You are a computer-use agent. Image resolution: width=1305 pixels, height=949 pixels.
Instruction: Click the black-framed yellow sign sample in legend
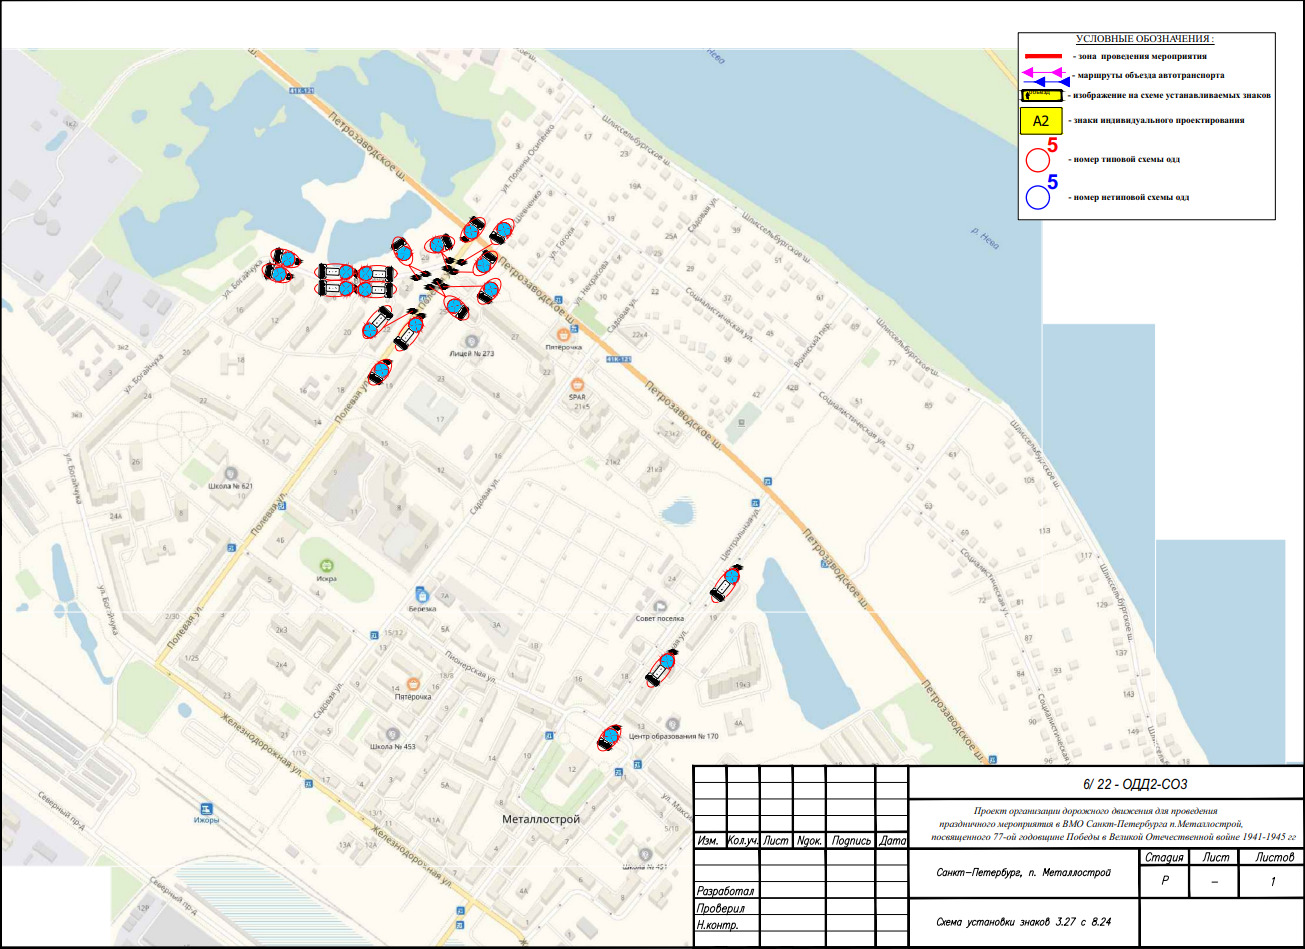point(1040,95)
